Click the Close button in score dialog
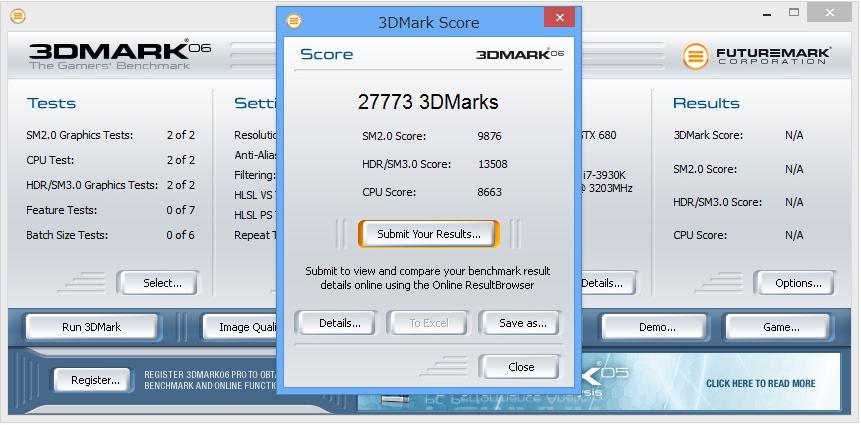 [521, 367]
